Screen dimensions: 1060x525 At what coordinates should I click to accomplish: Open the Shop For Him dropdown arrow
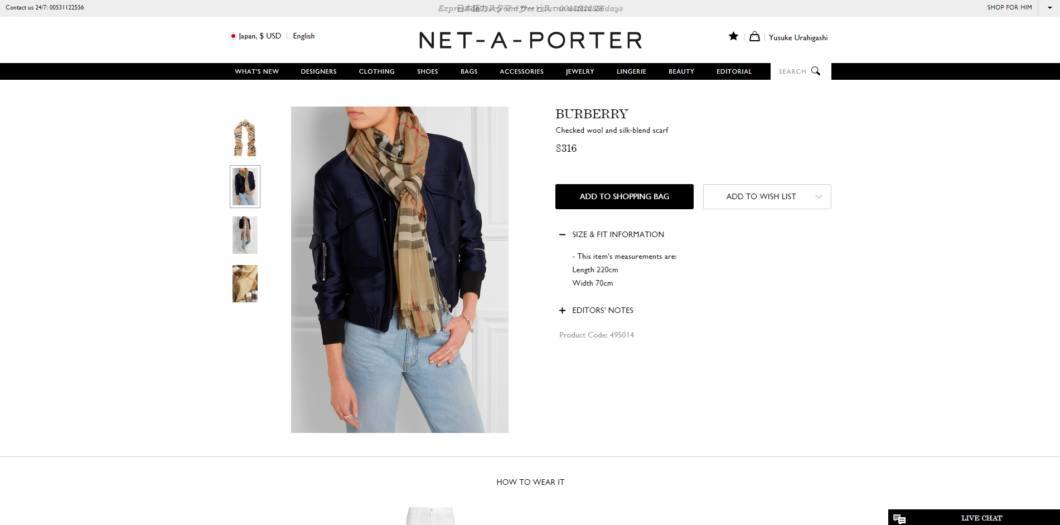click(1049, 7)
